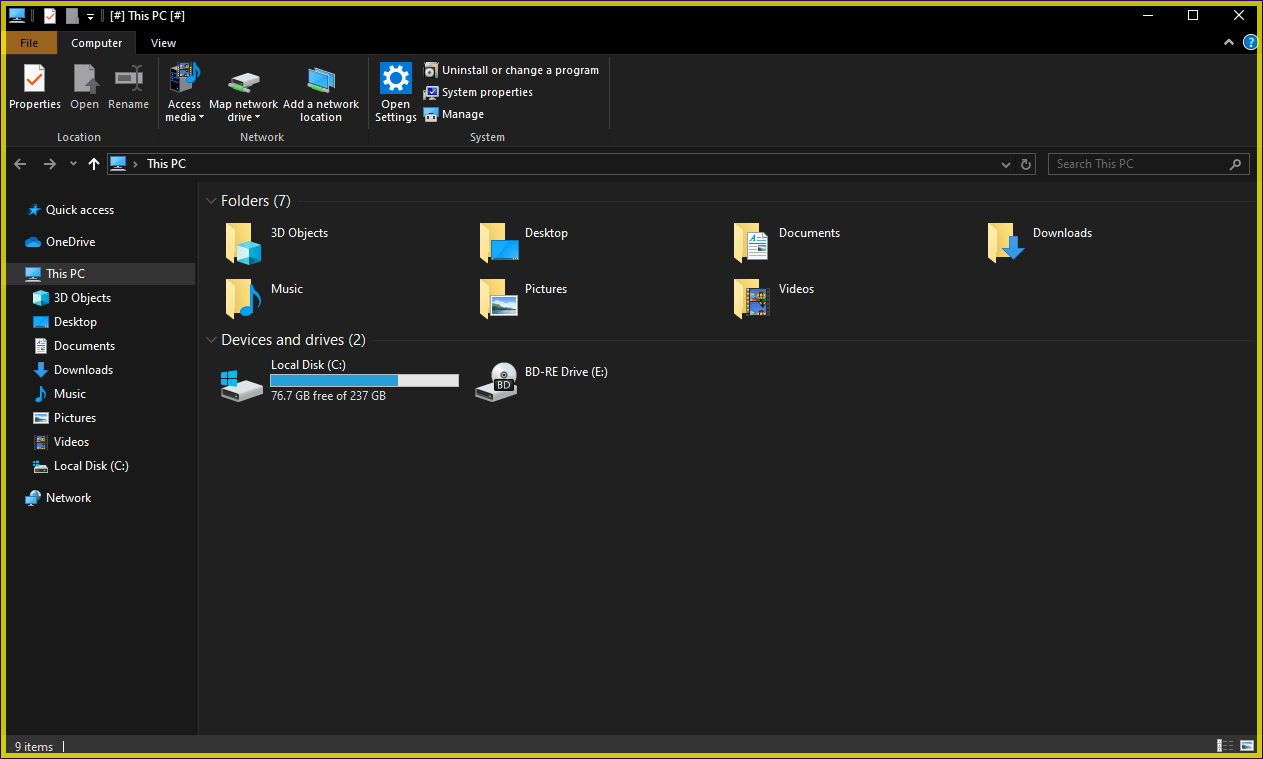Click the 9 items status text
The height and width of the screenshot is (759, 1263).
pos(34,747)
